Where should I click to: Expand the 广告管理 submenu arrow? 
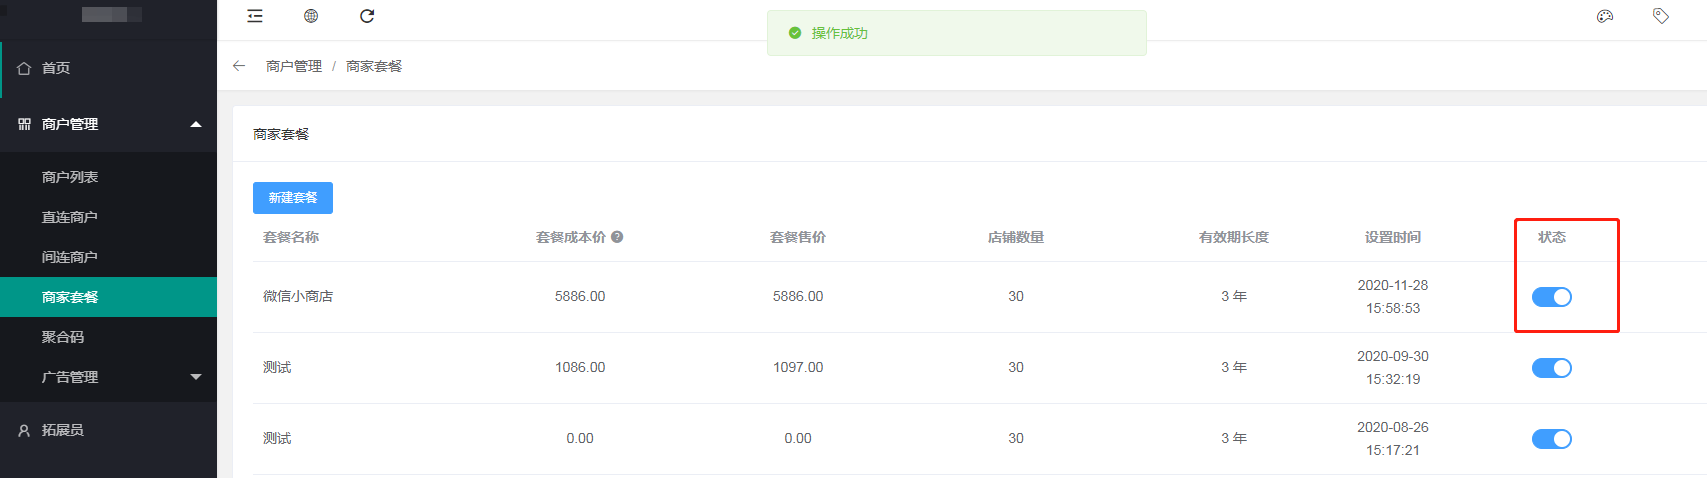[196, 377]
